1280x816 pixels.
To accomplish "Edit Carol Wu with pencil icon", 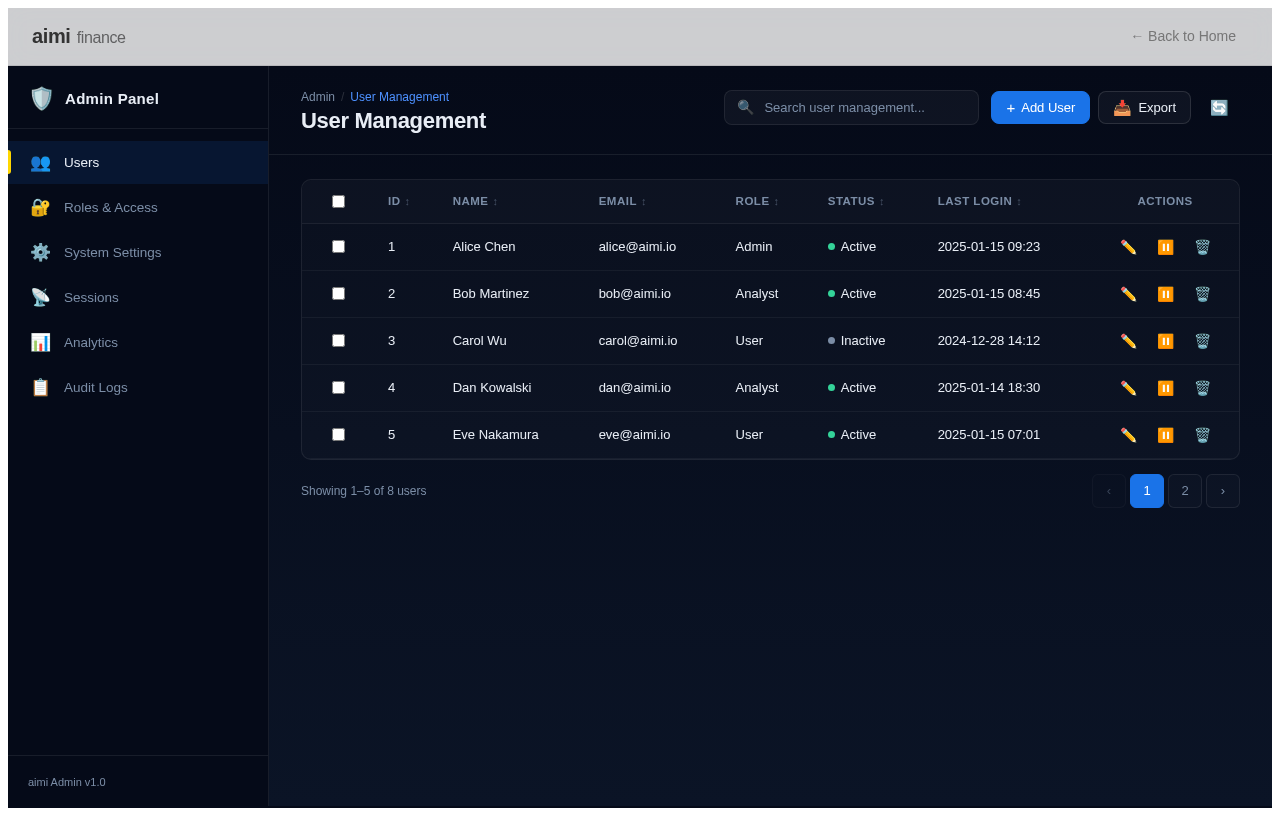I will click(x=1128, y=341).
